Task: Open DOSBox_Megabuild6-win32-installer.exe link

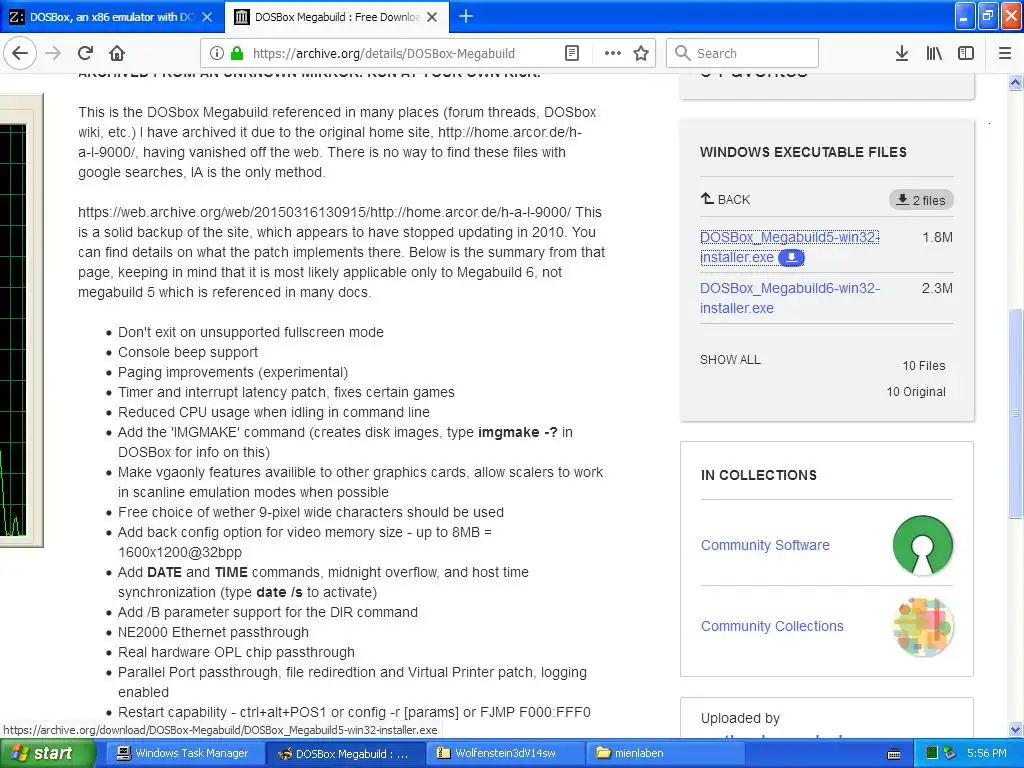Action: pos(790,298)
